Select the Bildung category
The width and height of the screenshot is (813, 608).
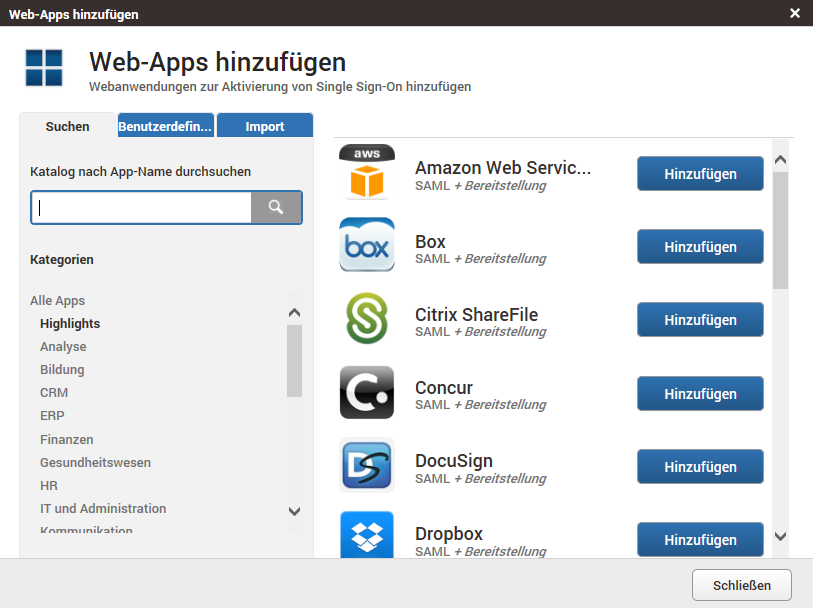(x=62, y=370)
